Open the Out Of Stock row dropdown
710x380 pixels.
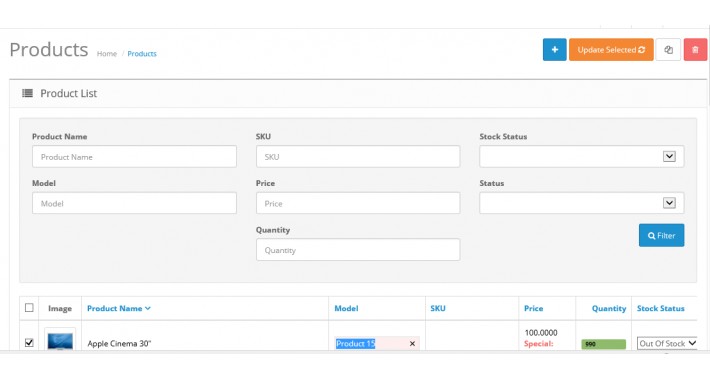pos(667,343)
